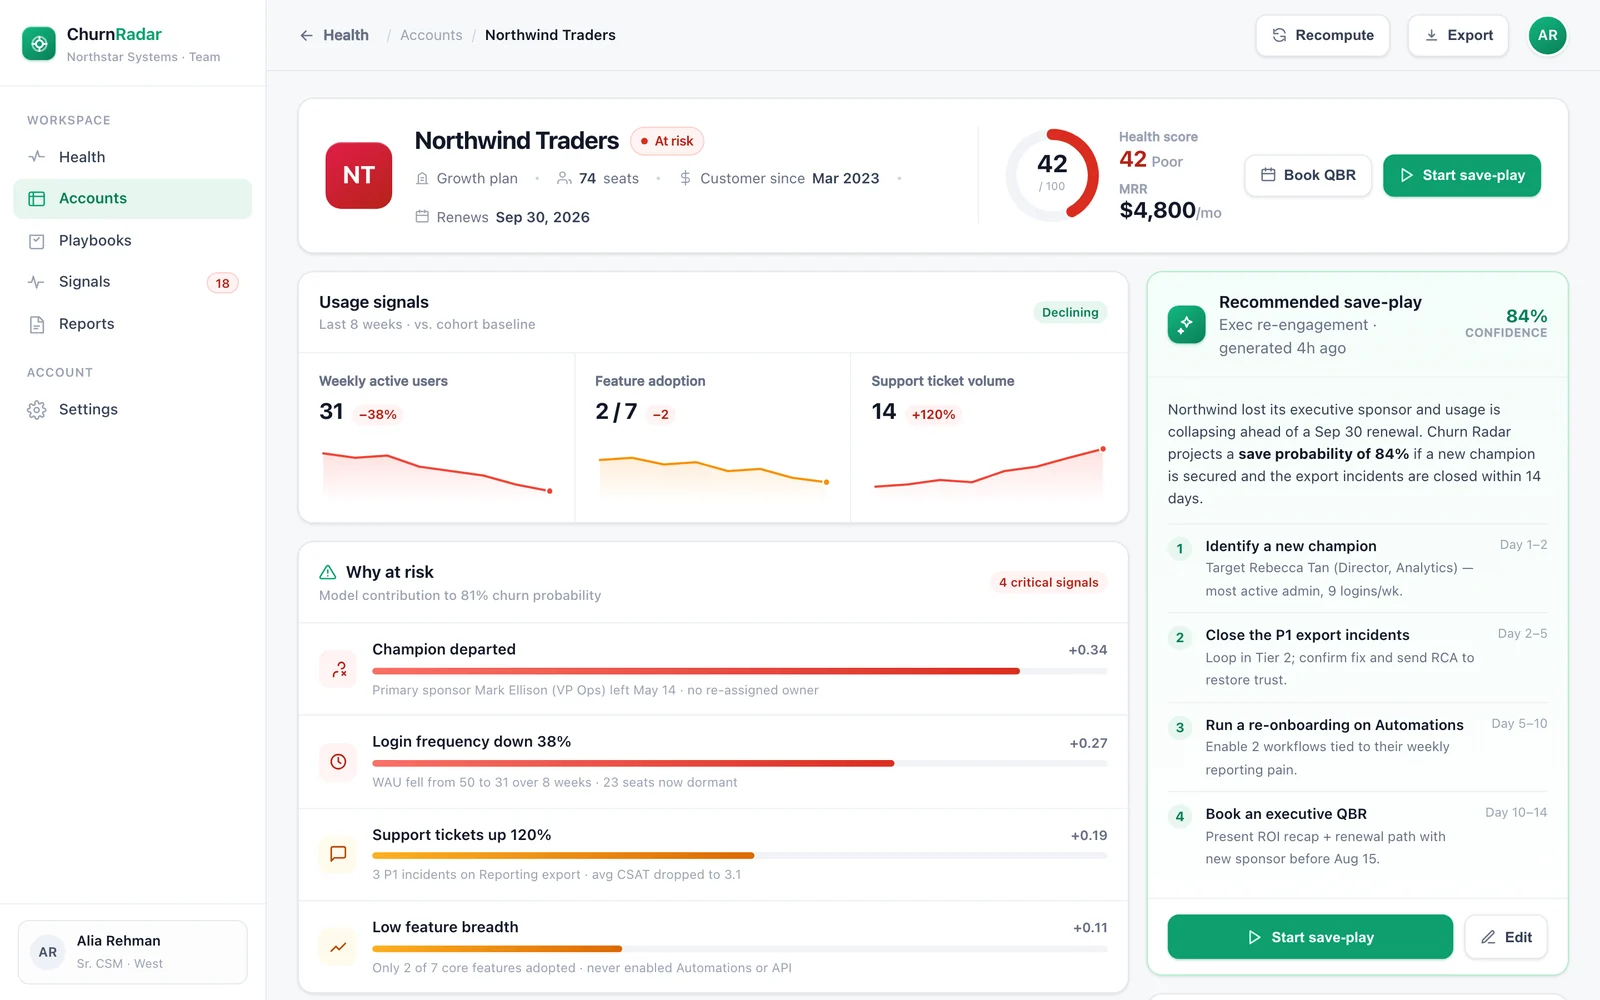Open Alia Rehman user profile card
Viewport: 1600px width, 1000px height.
[x=133, y=952]
